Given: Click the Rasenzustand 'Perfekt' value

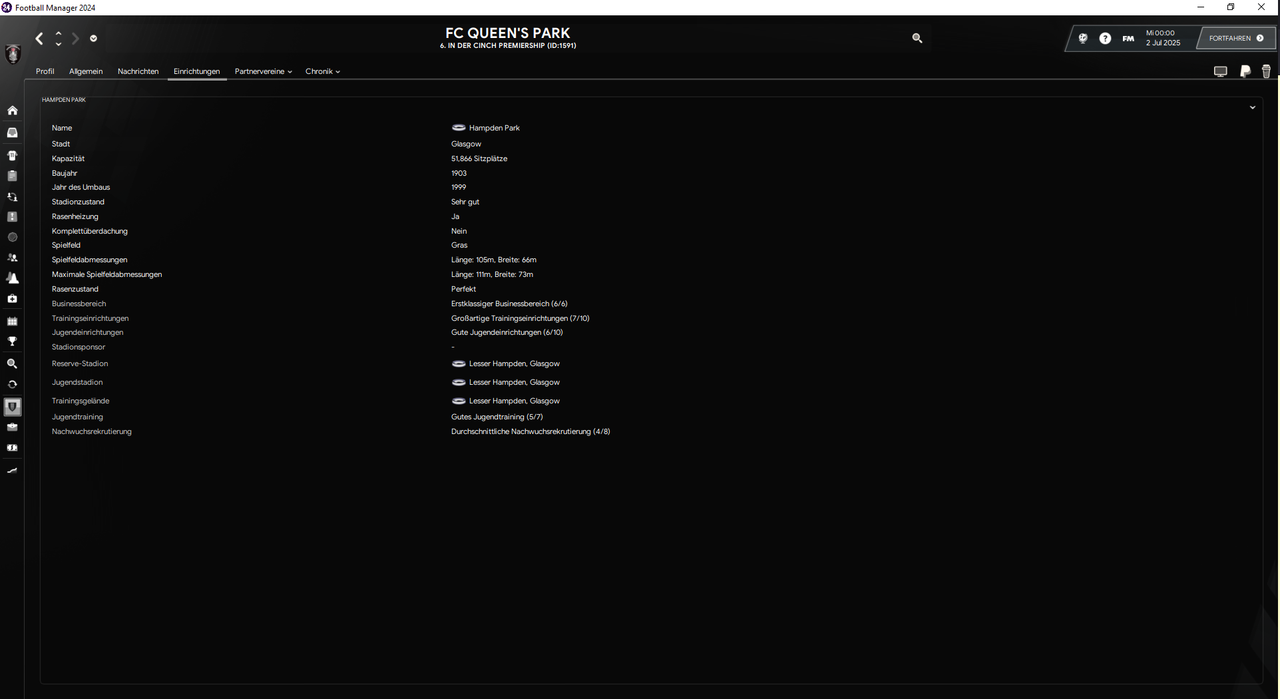Looking at the screenshot, I should (464, 289).
